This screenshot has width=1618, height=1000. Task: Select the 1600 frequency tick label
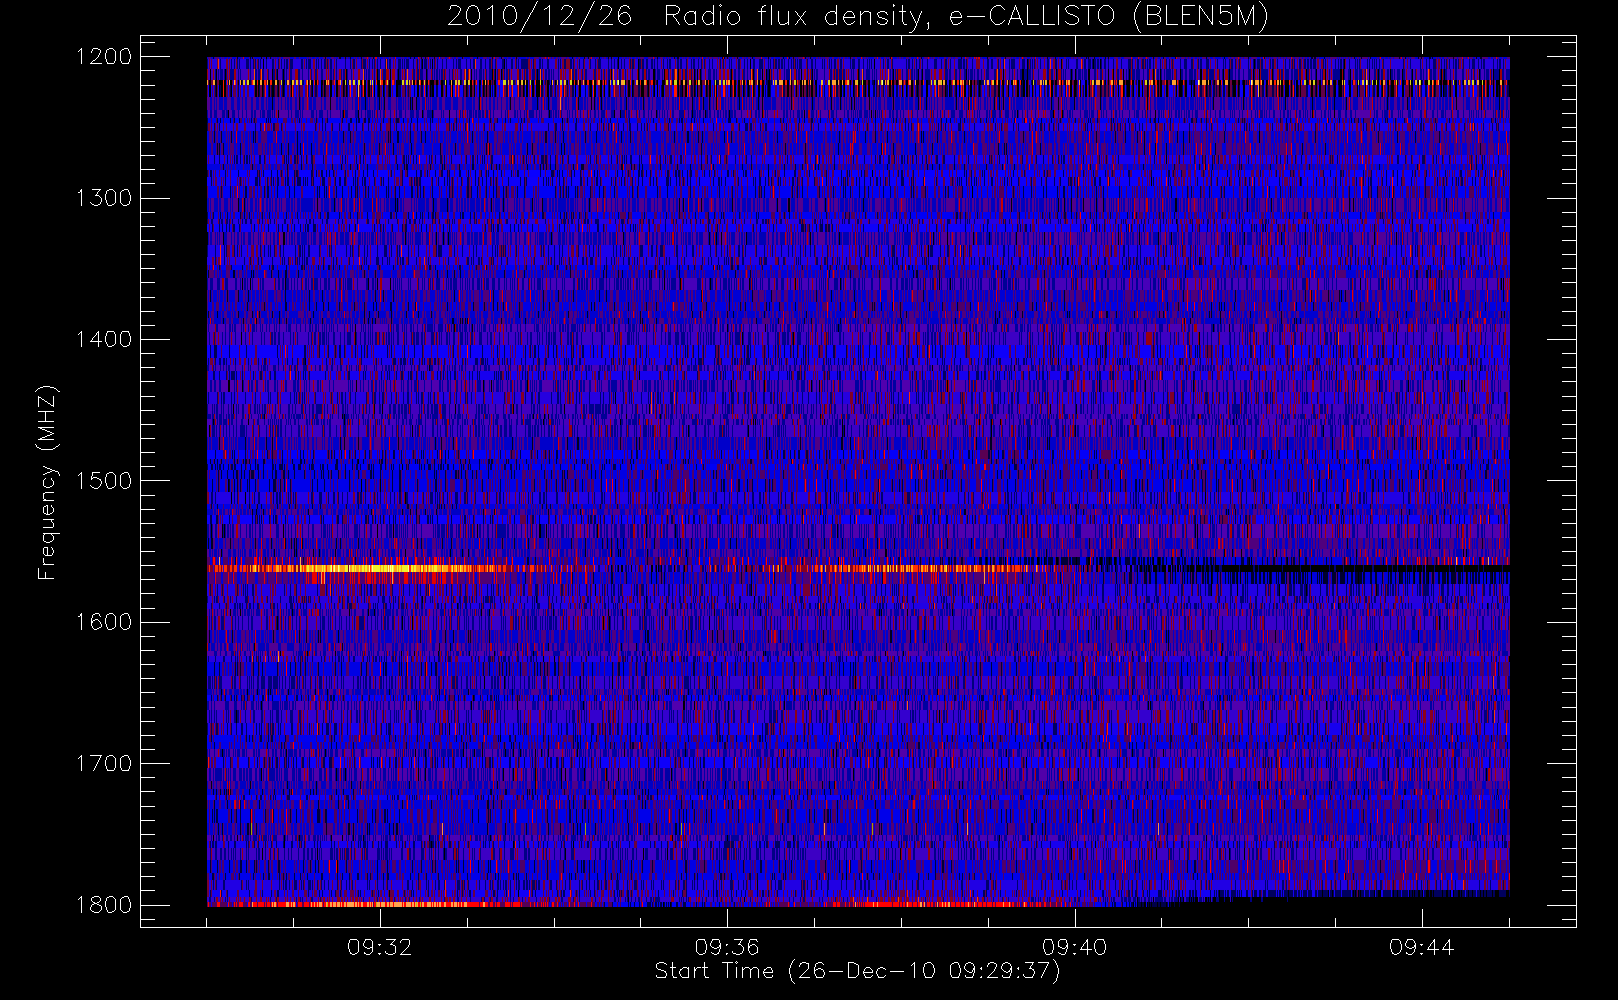coord(104,622)
